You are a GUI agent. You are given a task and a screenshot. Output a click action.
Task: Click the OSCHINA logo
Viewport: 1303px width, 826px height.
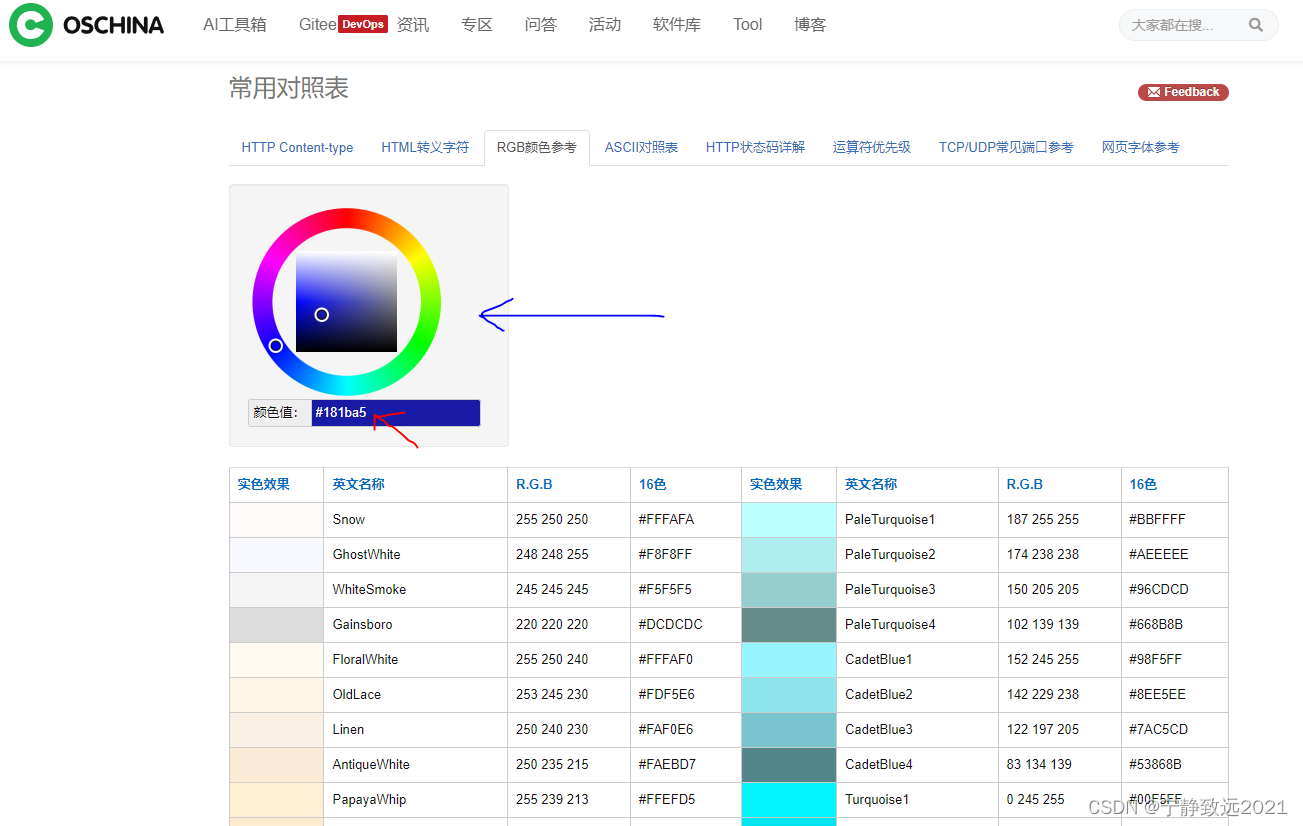[86, 25]
